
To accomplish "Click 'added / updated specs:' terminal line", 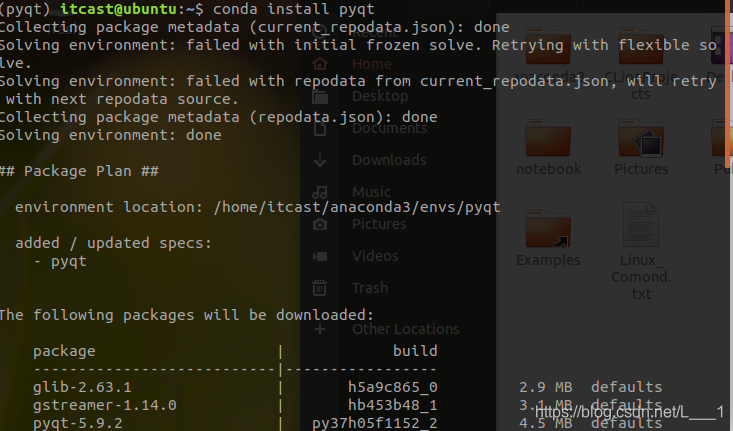I will pyautogui.click(x=114, y=243).
